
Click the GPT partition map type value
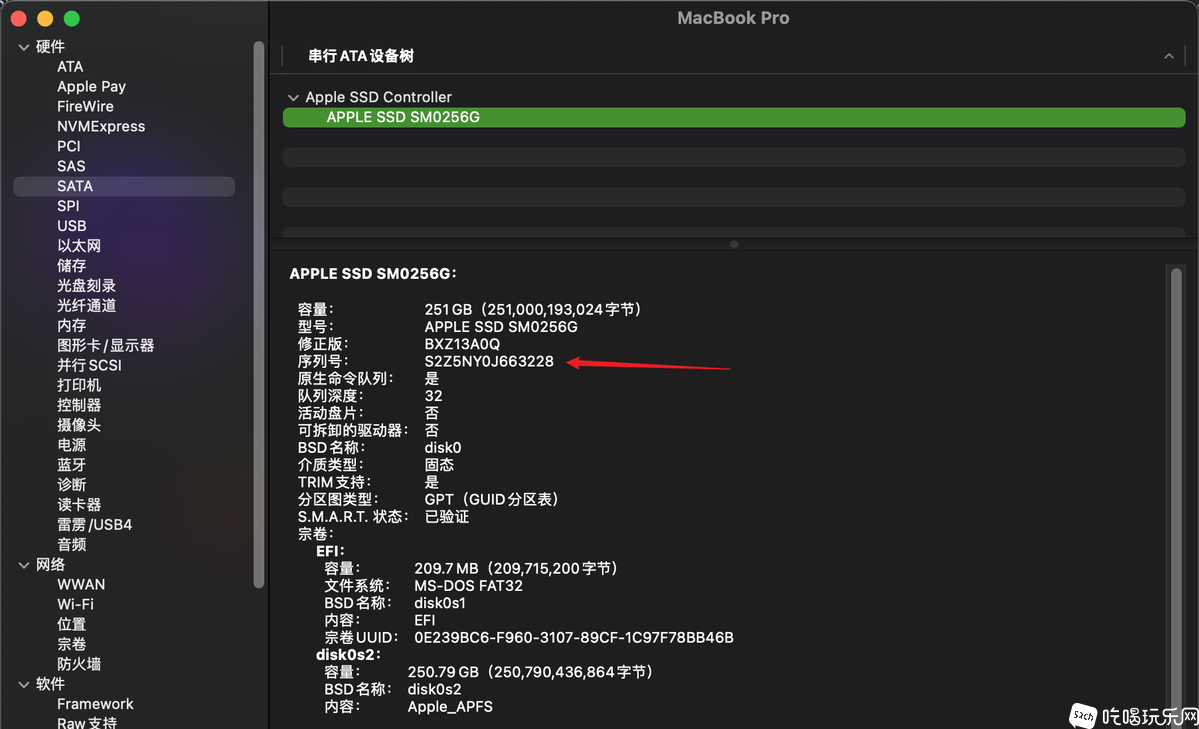click(x=492, y=500)
